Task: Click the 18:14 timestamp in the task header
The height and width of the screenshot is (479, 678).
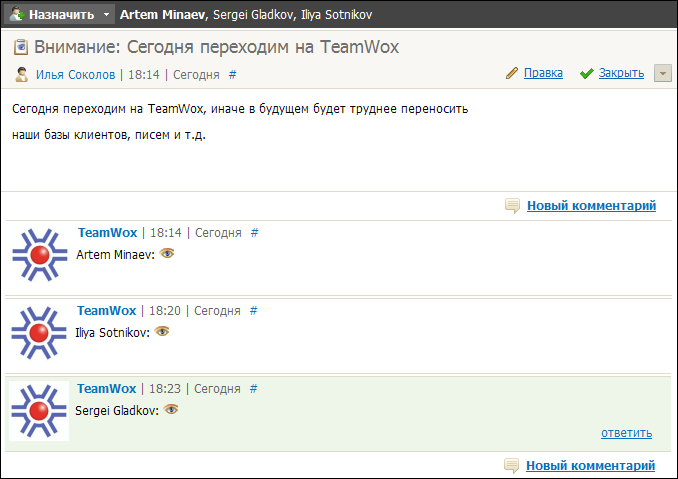Action: pyautogui.click(x=144, y=74)
